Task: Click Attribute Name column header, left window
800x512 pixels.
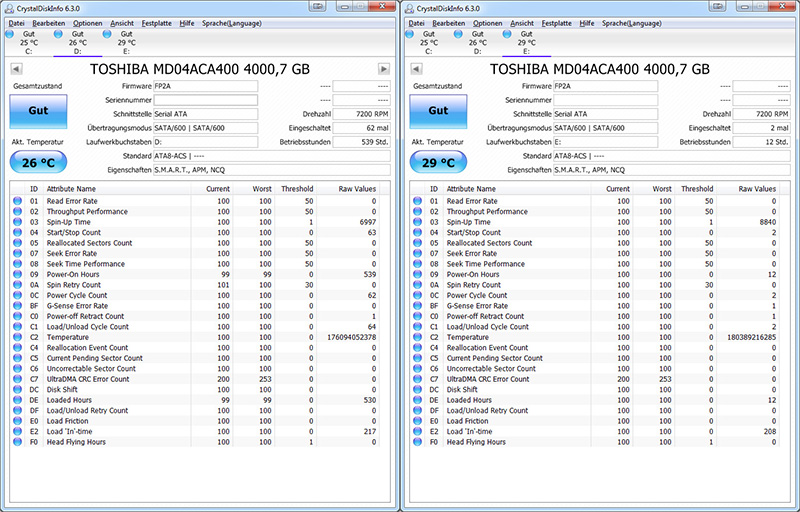Action: tap(117, 189)
